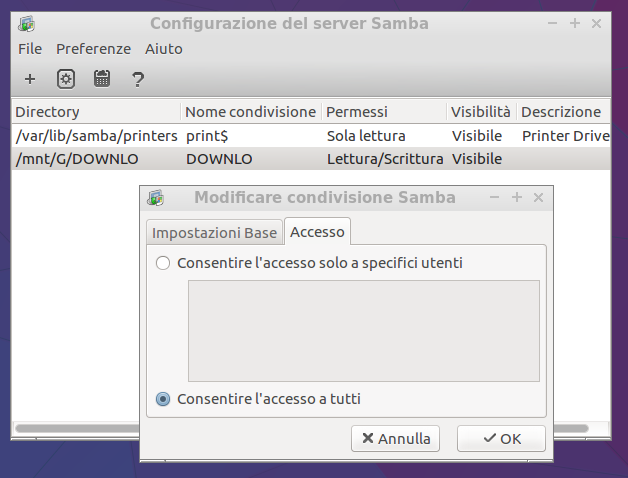The height and width of the screenshot is (478, 628).
Task: Open share properties gear icon in toolbar
Action: pos(66,79)
